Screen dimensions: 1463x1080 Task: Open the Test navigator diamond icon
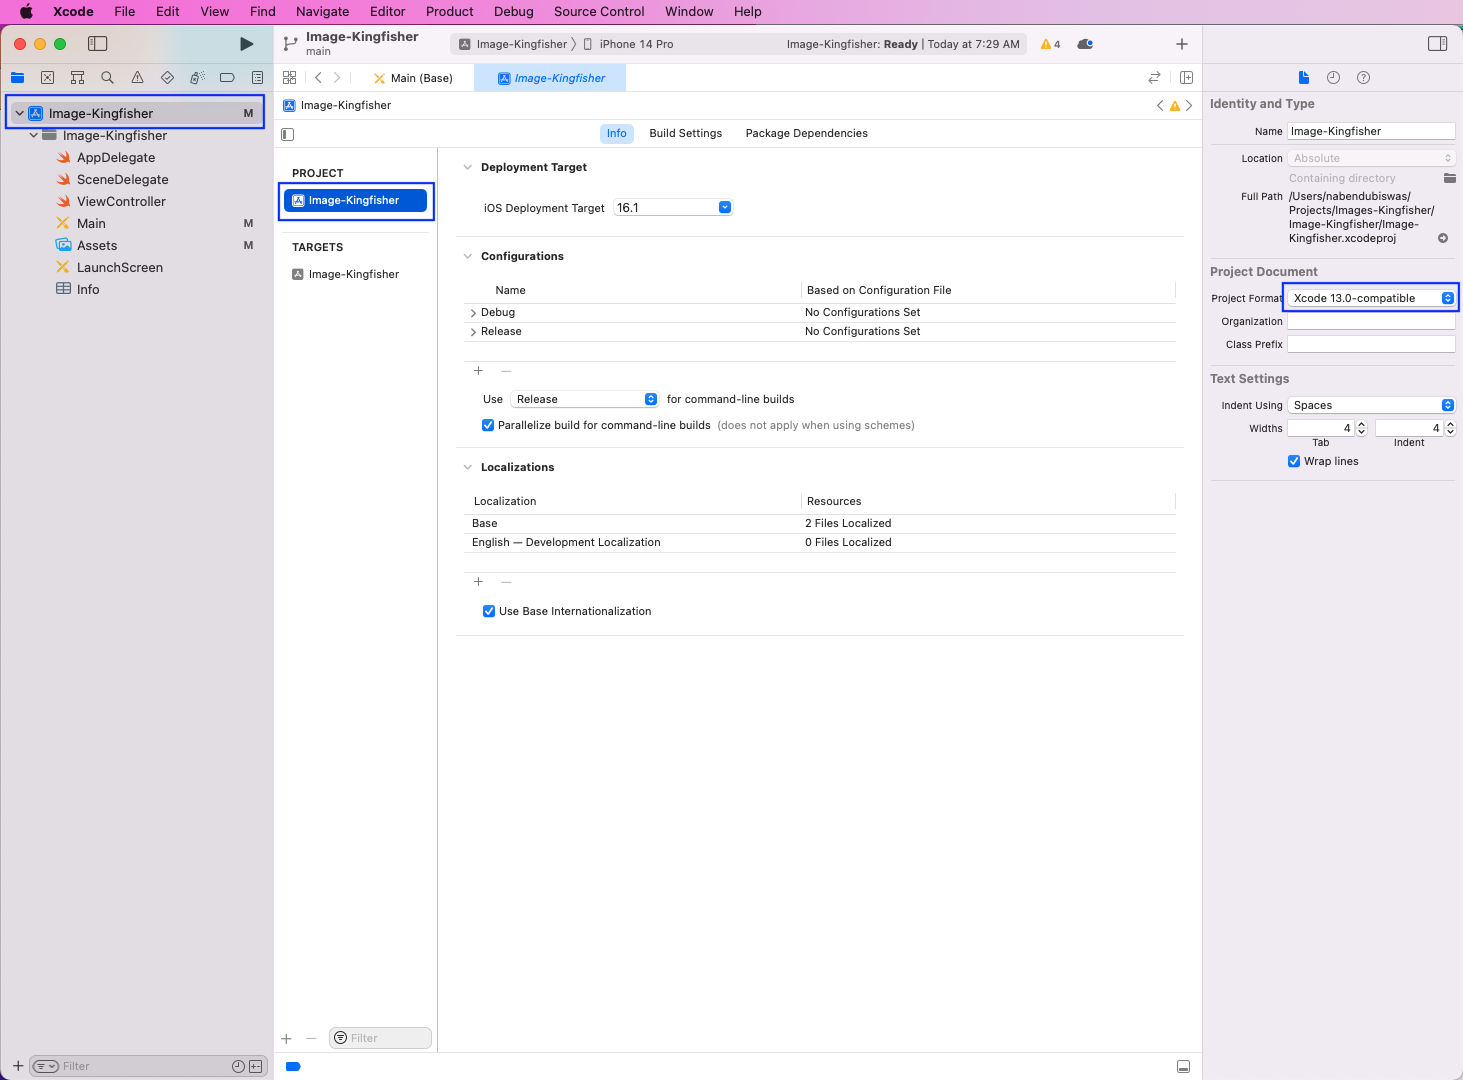coord(167,78)
